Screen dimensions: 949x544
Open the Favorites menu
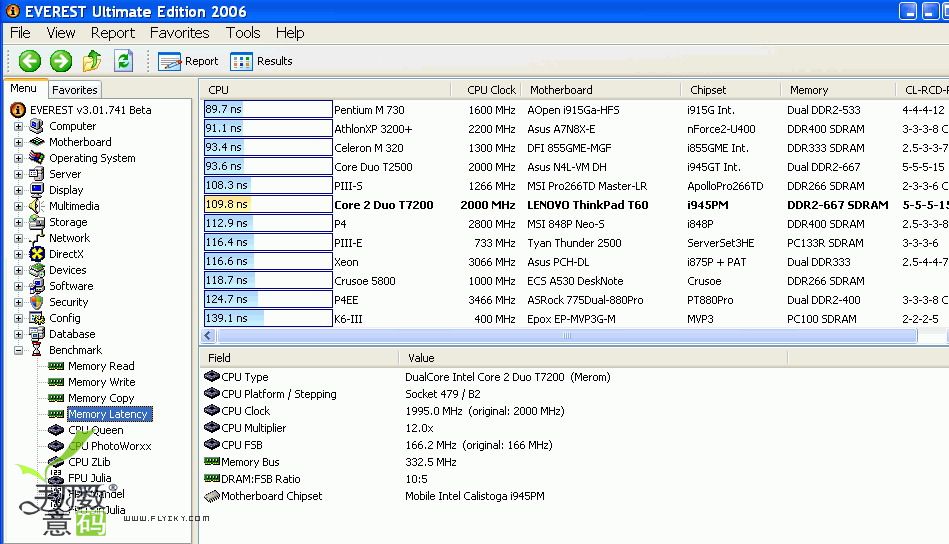(x=179, y=33)
